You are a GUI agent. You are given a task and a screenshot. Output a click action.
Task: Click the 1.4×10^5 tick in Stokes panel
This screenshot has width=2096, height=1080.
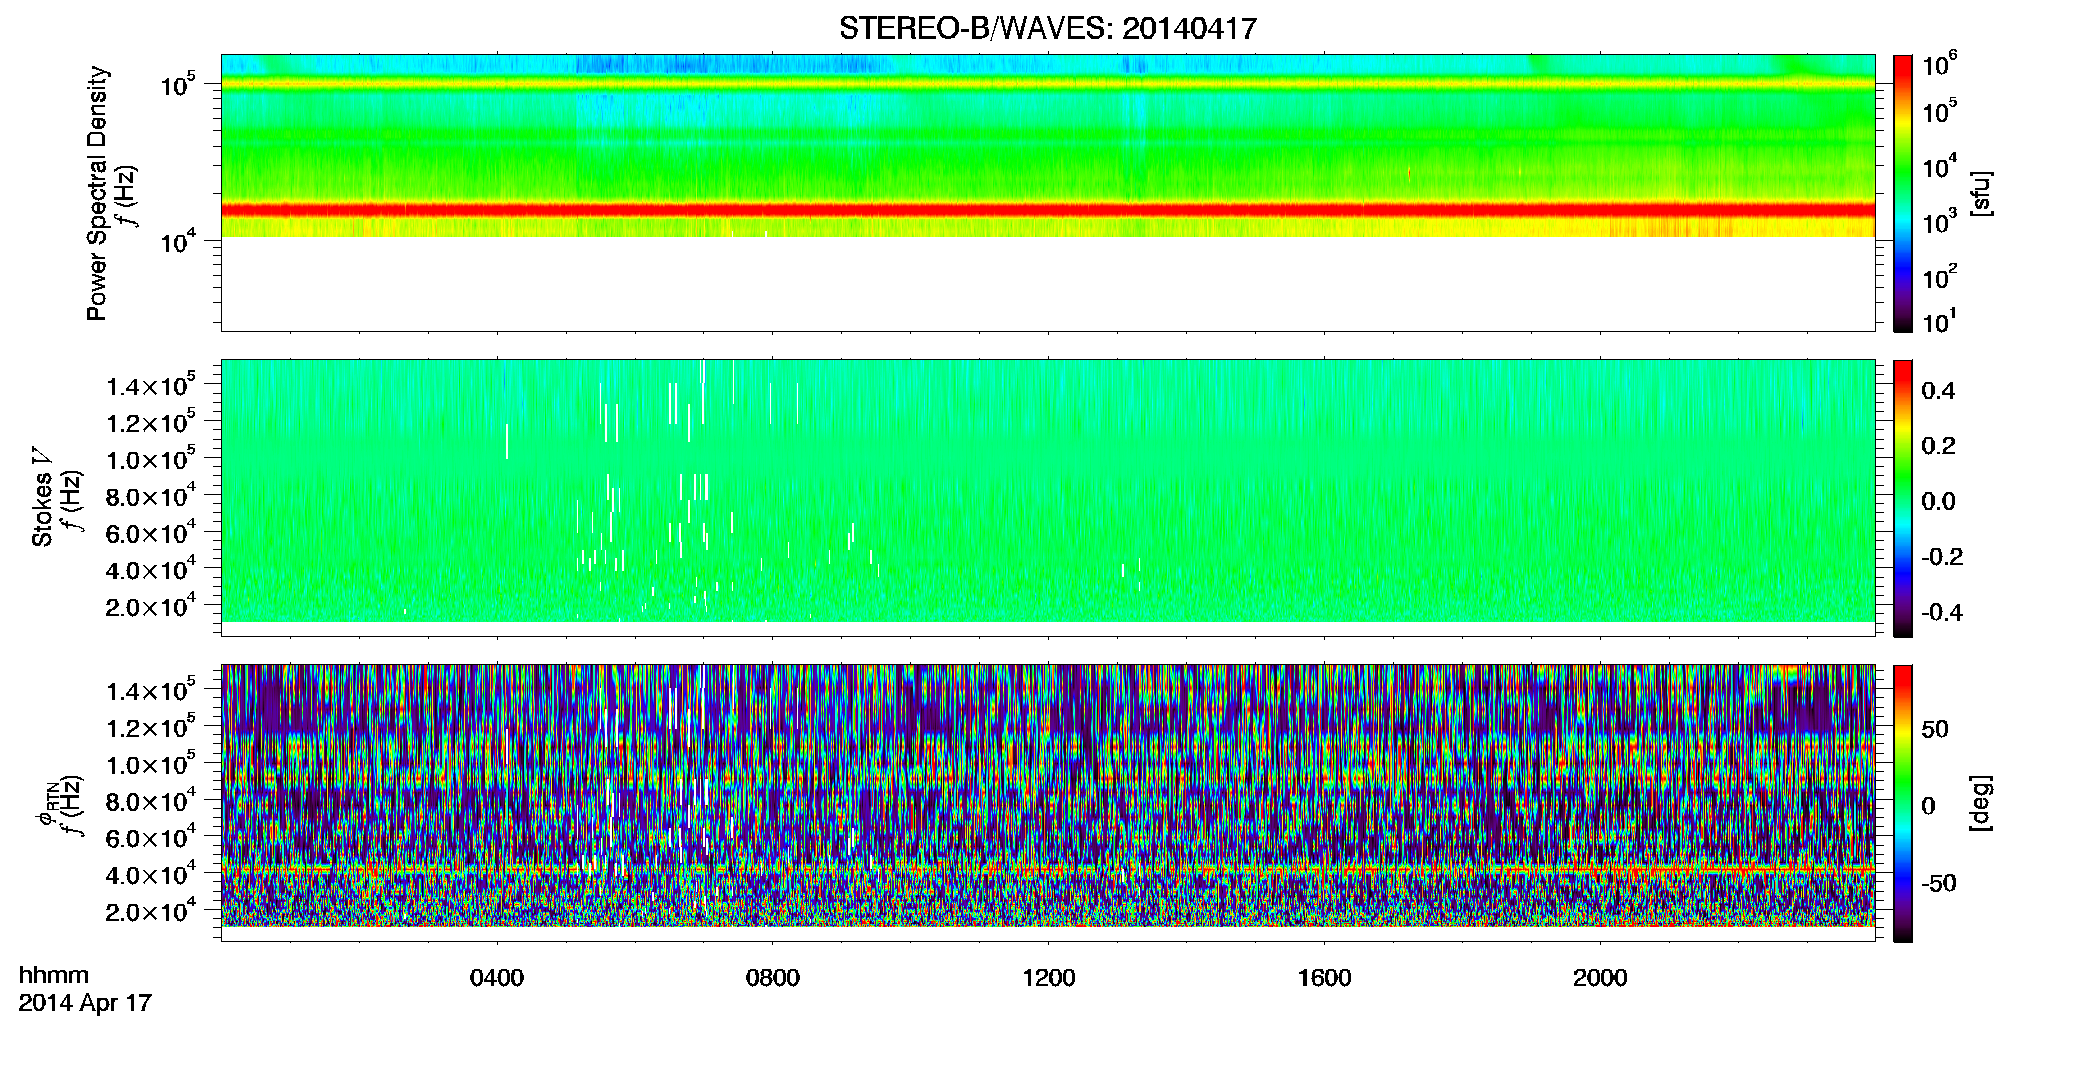(151, 385)
